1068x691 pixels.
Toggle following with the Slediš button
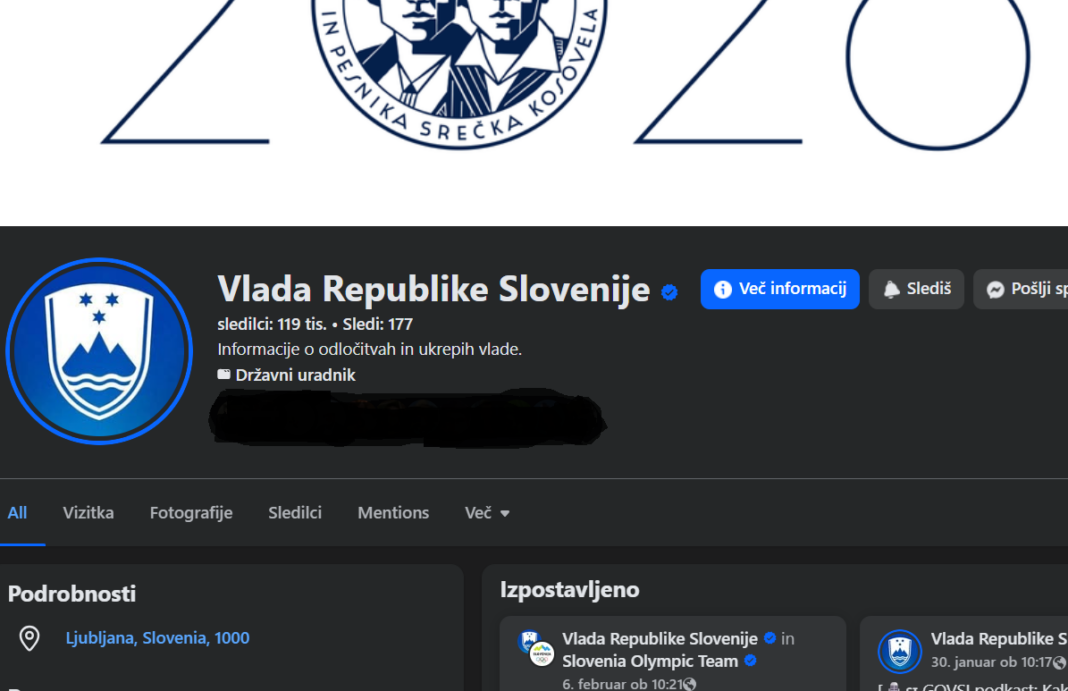(916, 289)
